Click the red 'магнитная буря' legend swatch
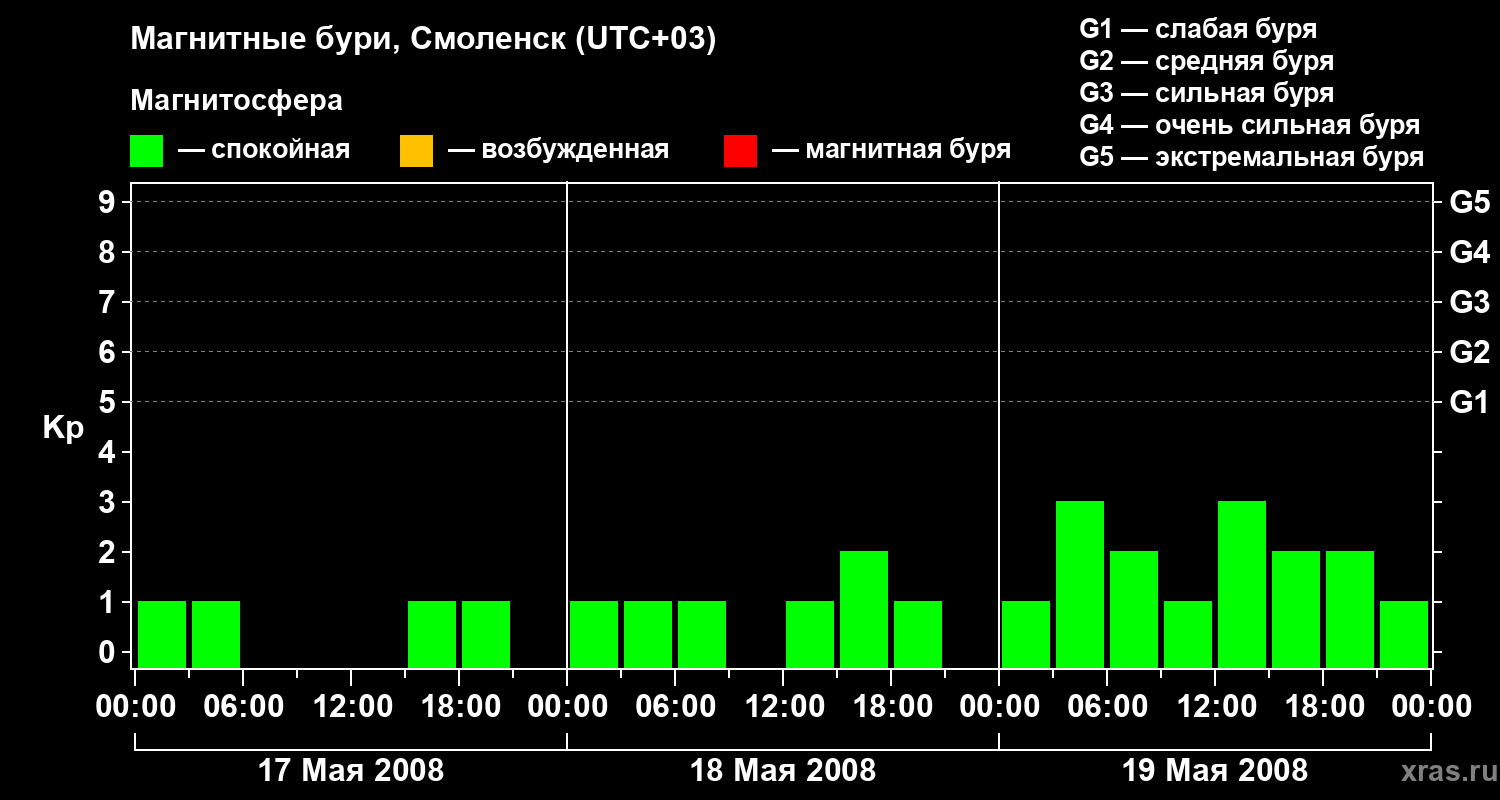 [740, 151]
